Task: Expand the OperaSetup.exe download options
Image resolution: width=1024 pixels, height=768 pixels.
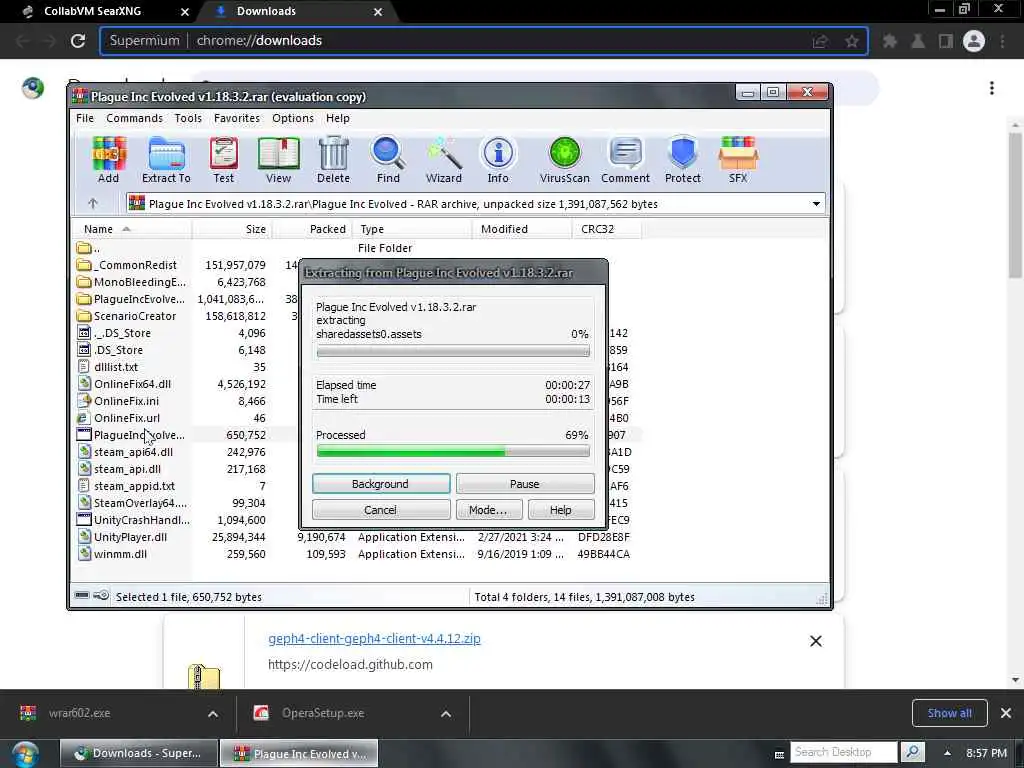Action: 446,714
